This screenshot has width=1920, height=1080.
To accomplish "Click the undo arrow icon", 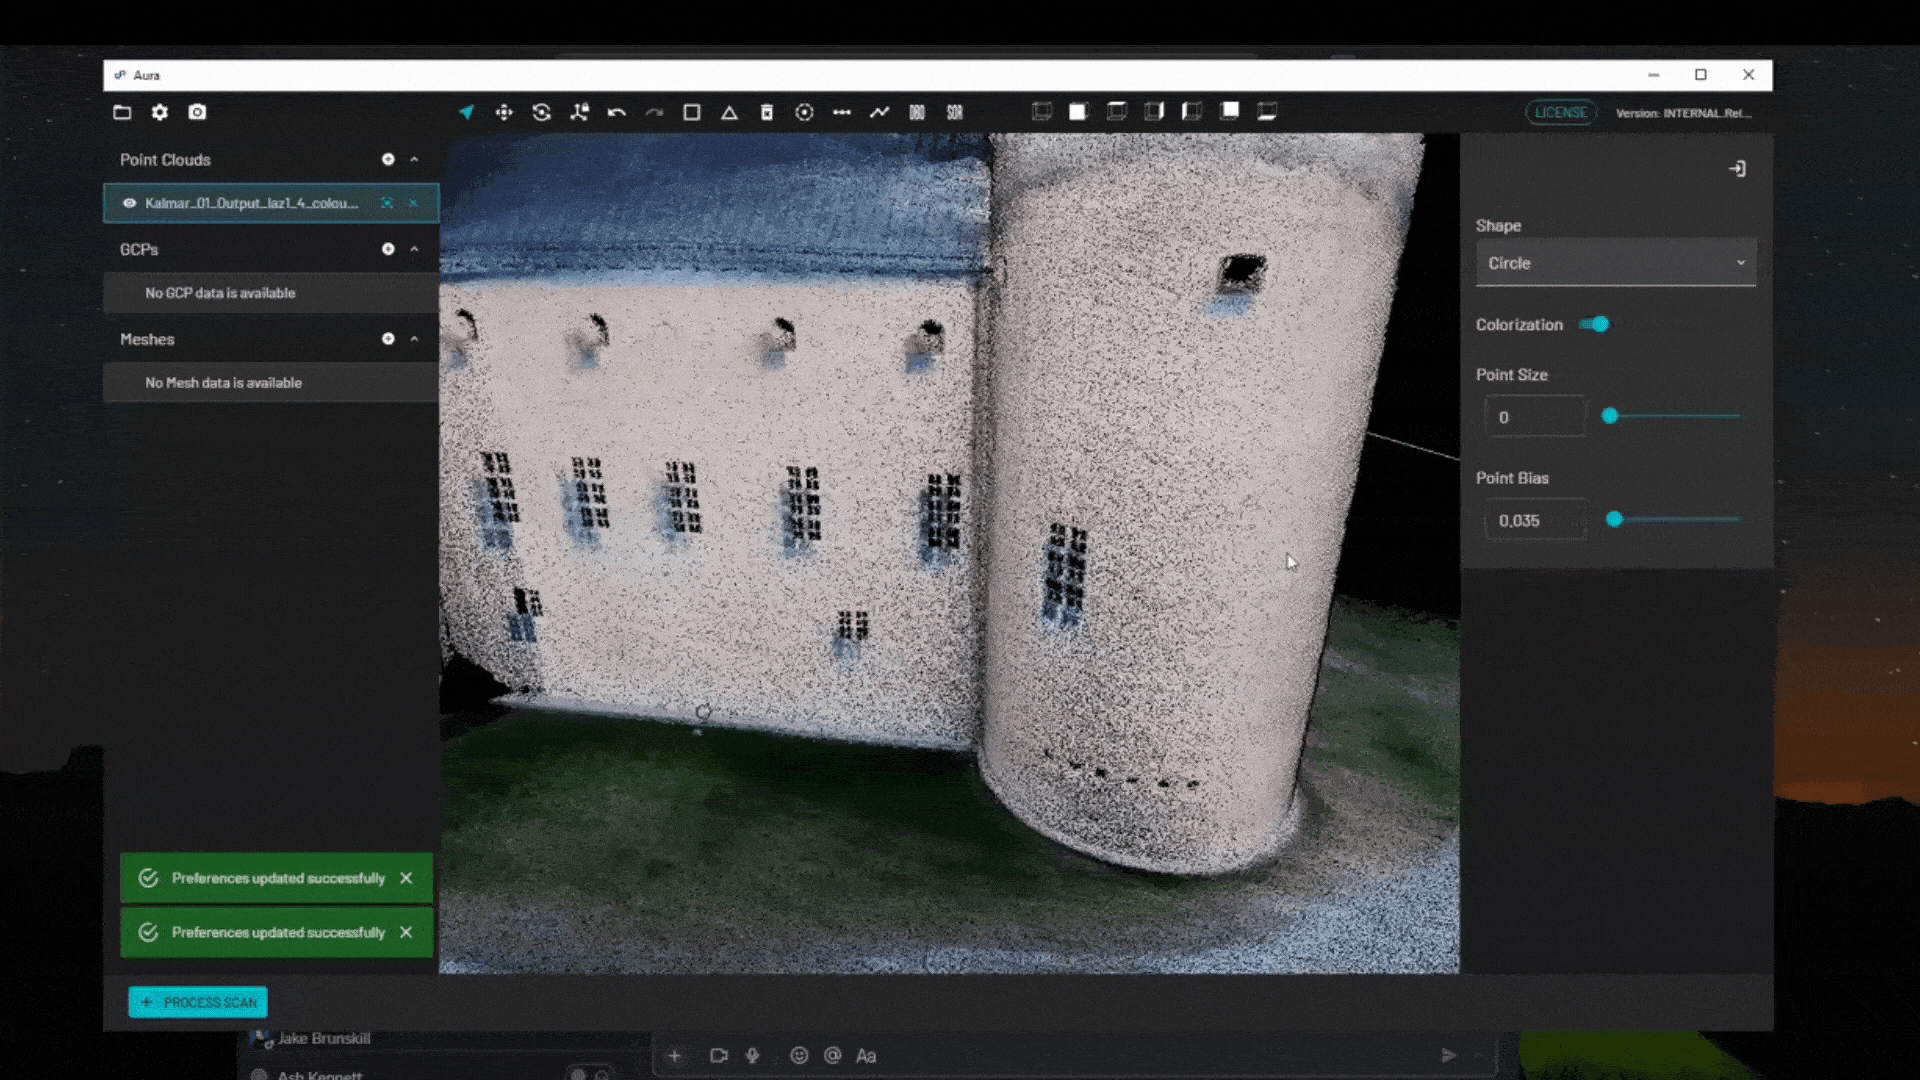I will coord(617,112).
